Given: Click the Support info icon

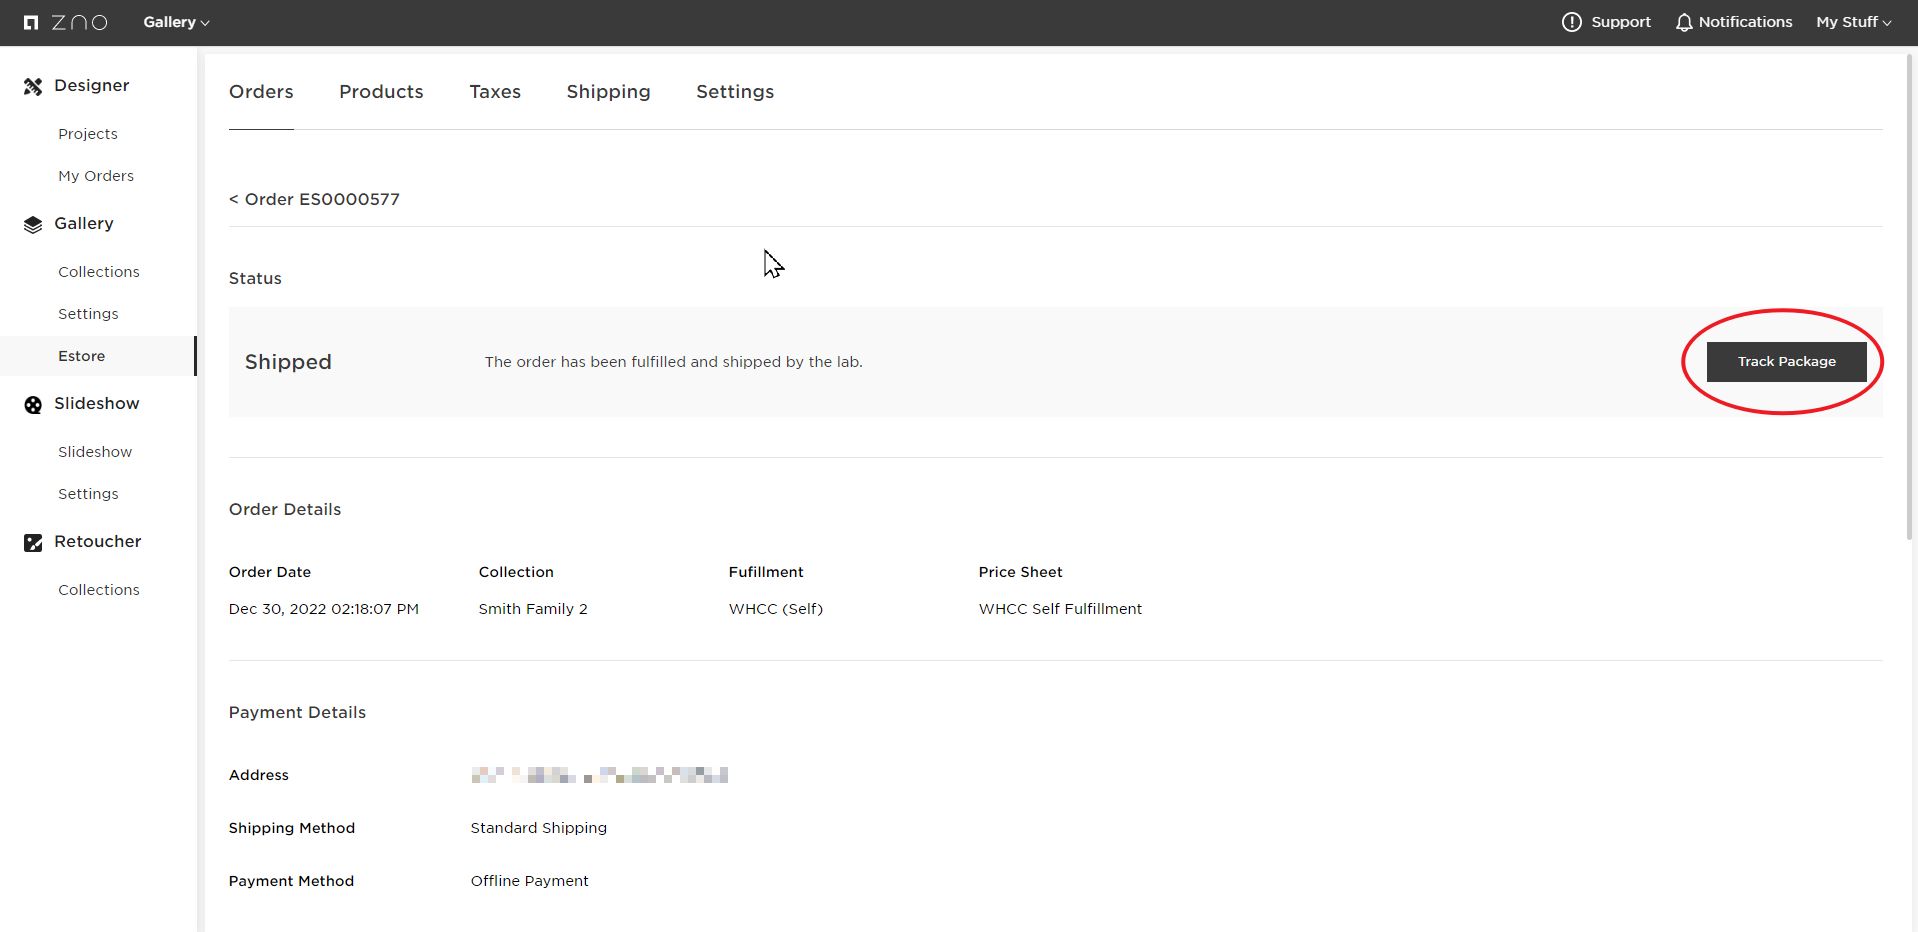Looking at the screenshot, I should pos(1571,22).
